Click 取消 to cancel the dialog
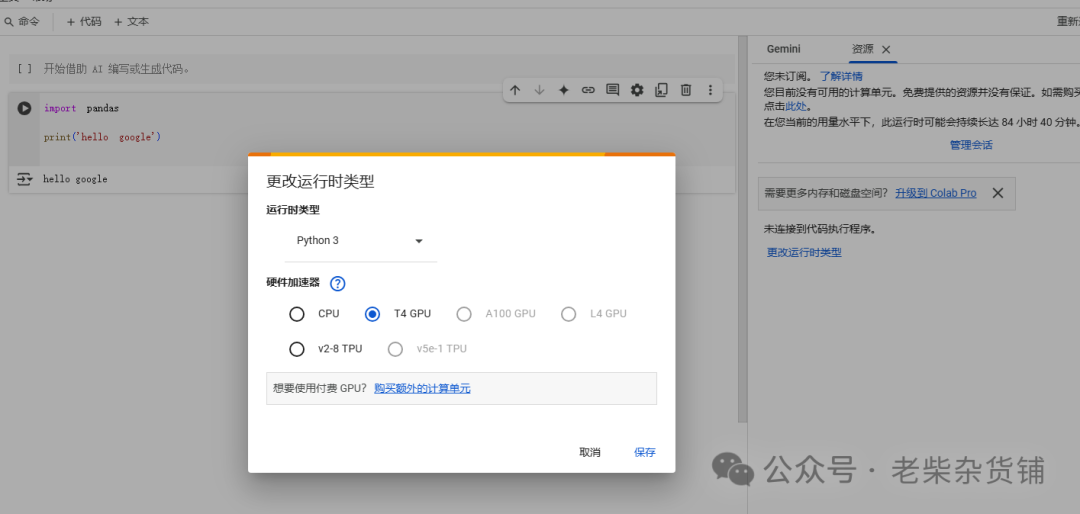 click(x=590, y=452)
